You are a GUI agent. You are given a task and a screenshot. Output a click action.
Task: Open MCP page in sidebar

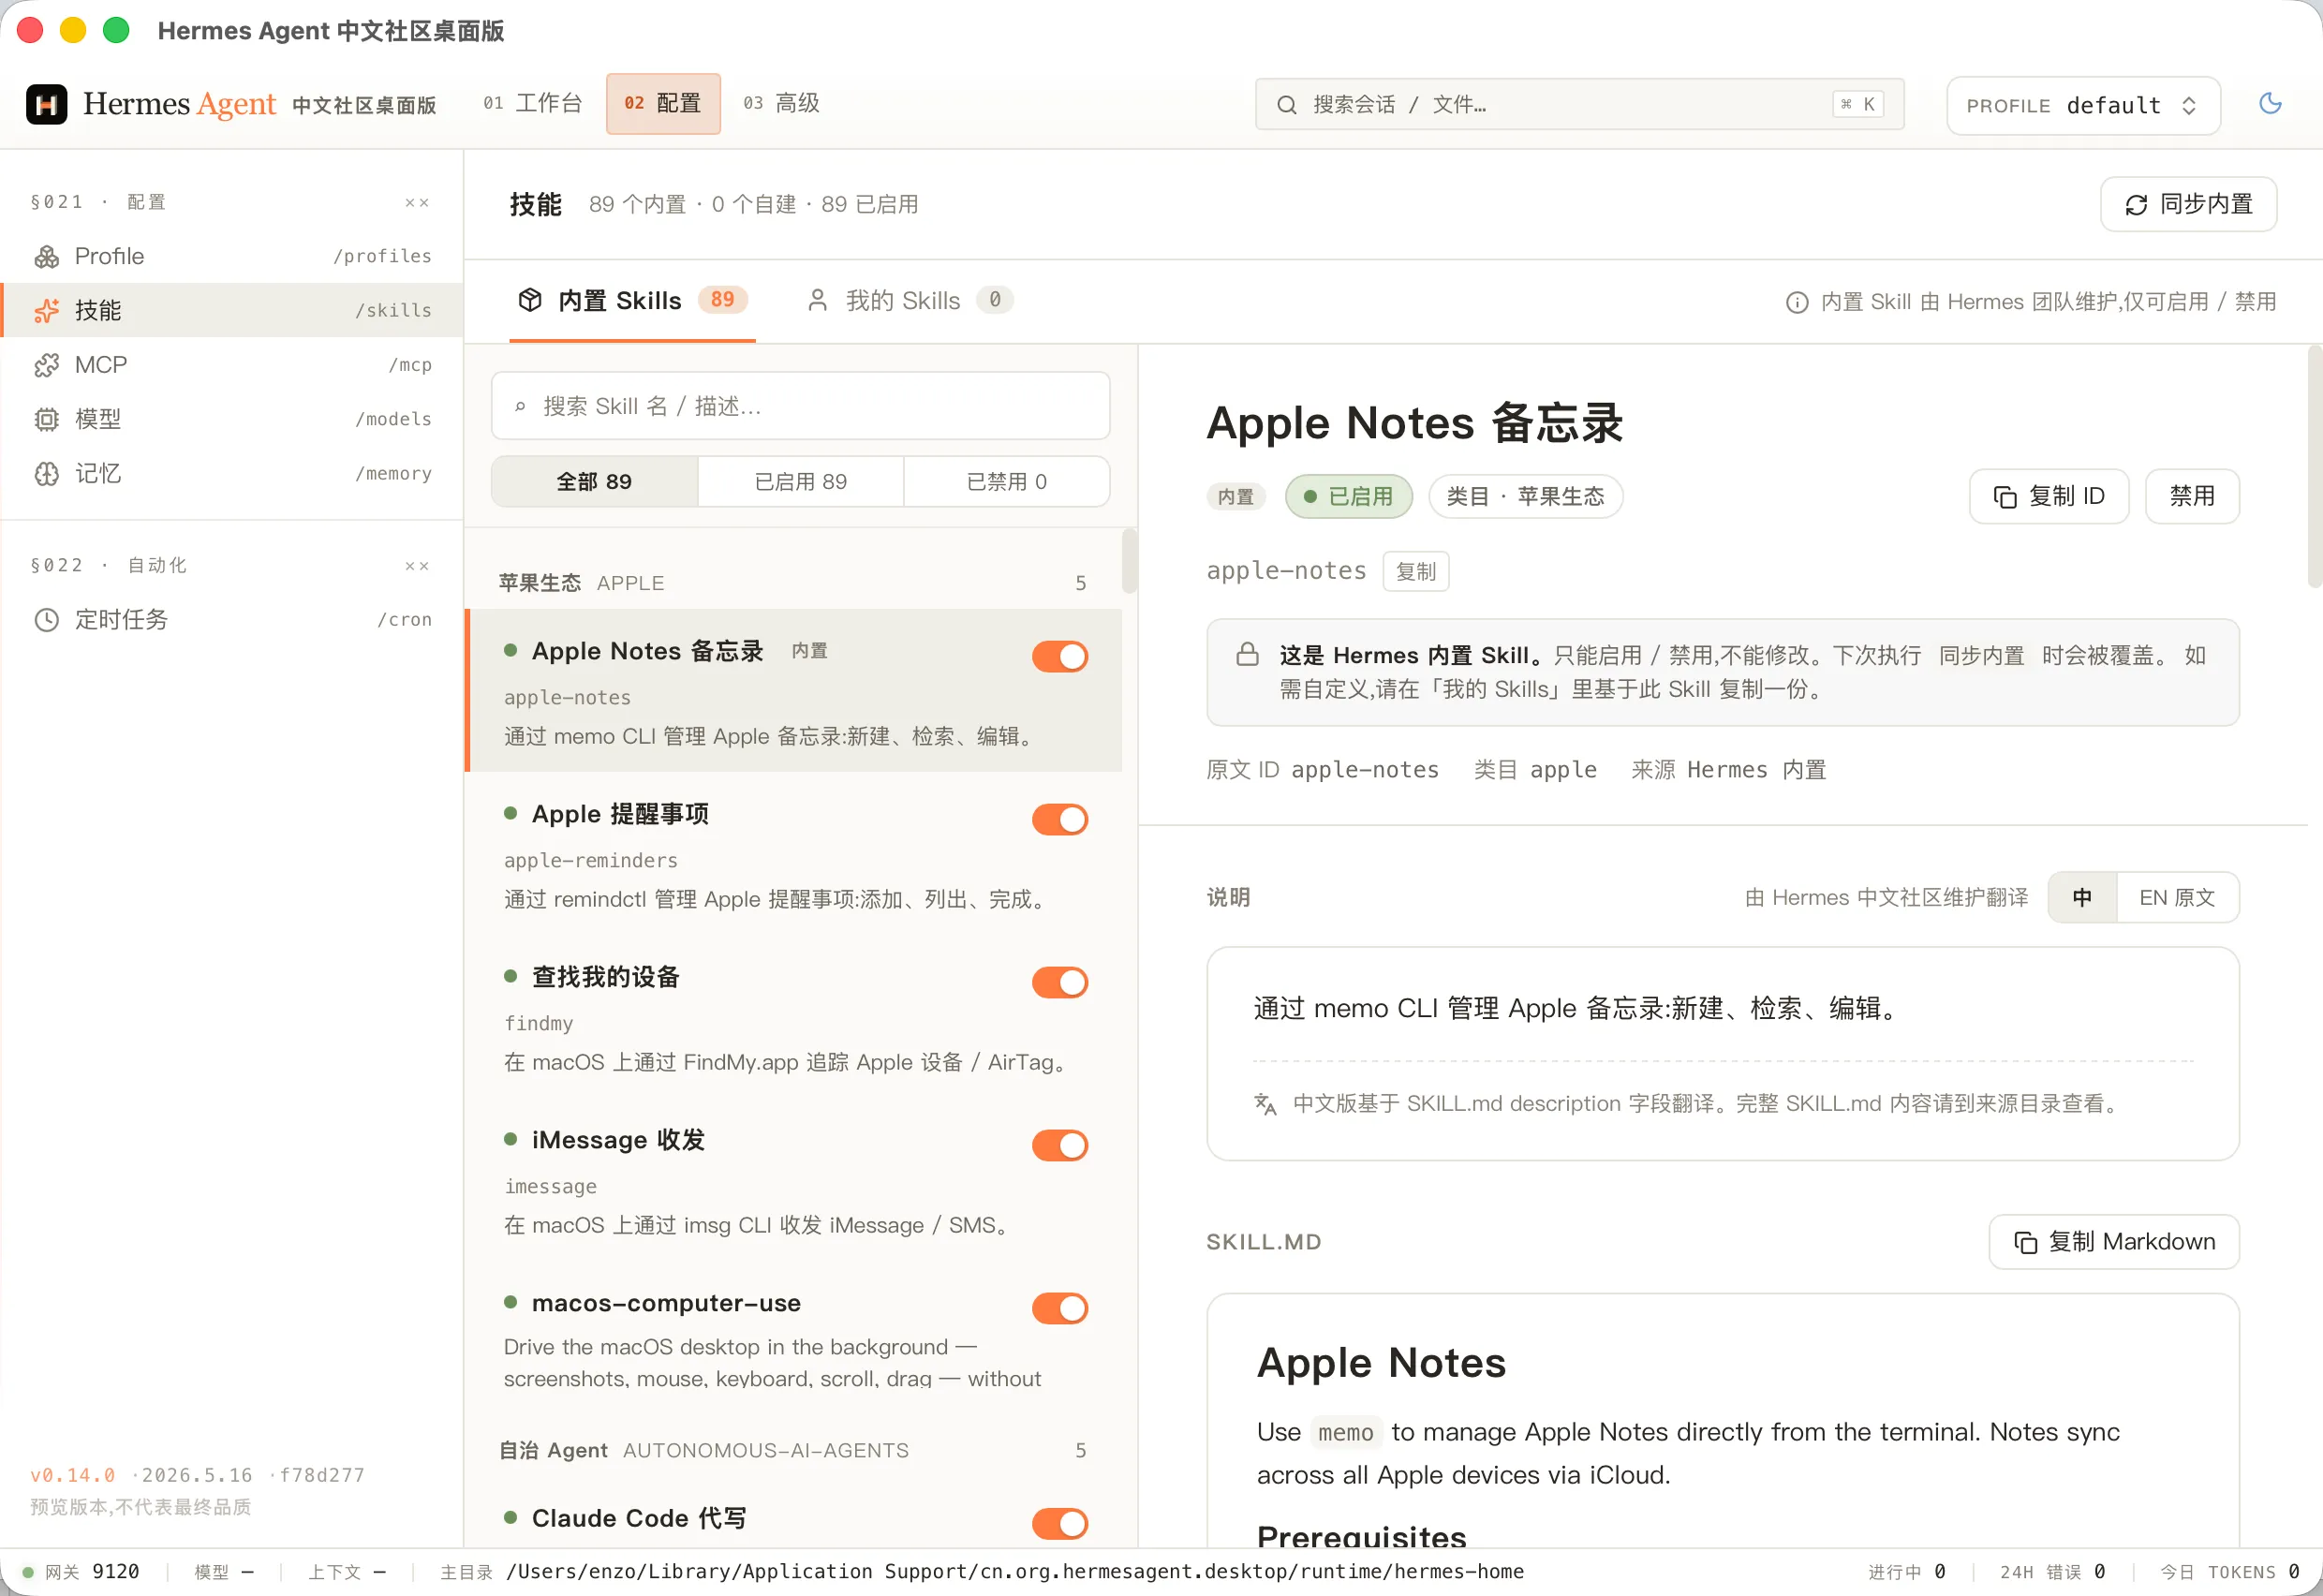232,365
